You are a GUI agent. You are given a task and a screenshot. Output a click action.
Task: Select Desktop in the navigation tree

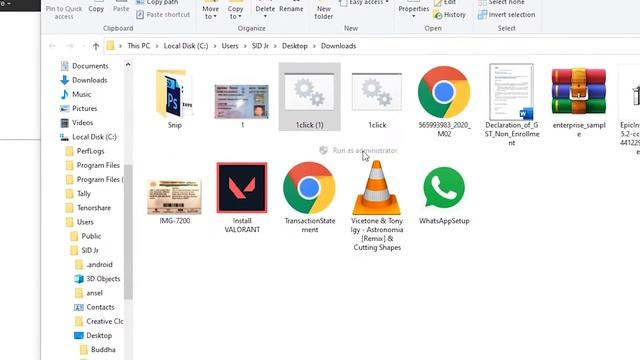click(93, 336)
